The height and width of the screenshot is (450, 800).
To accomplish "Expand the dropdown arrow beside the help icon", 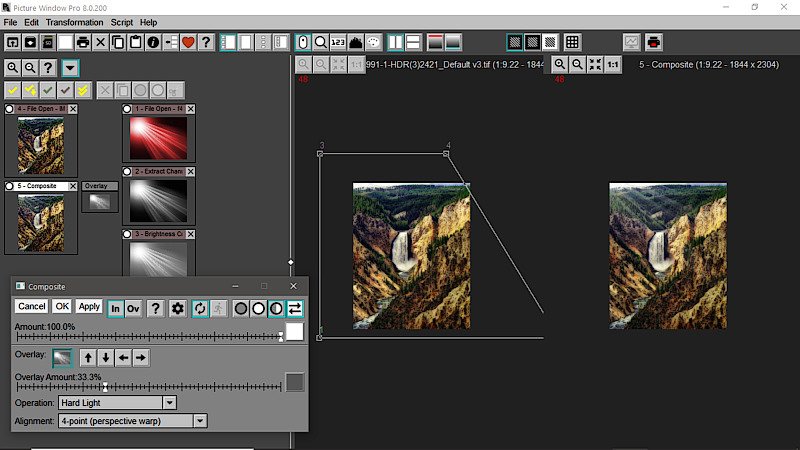I will (70, 68).
